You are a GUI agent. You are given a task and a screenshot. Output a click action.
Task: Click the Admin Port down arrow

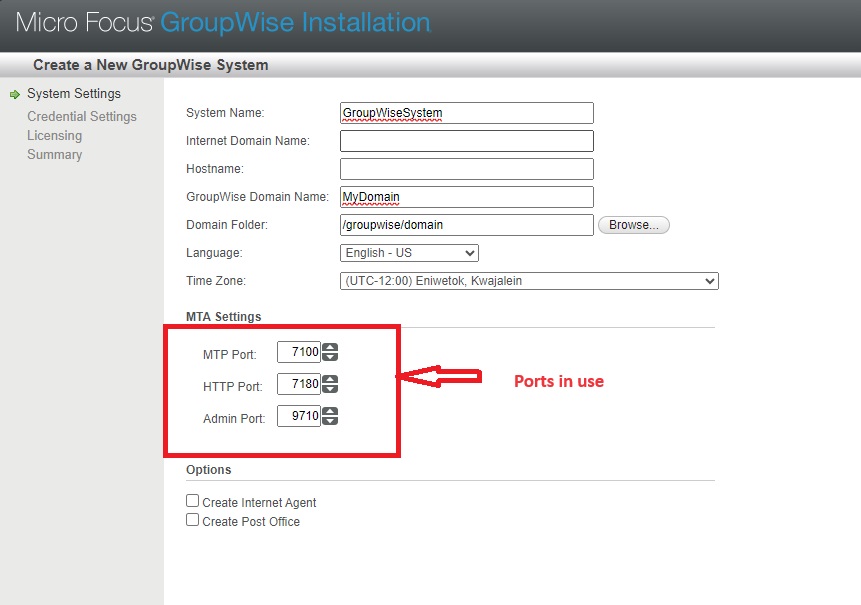click(330, 421)
